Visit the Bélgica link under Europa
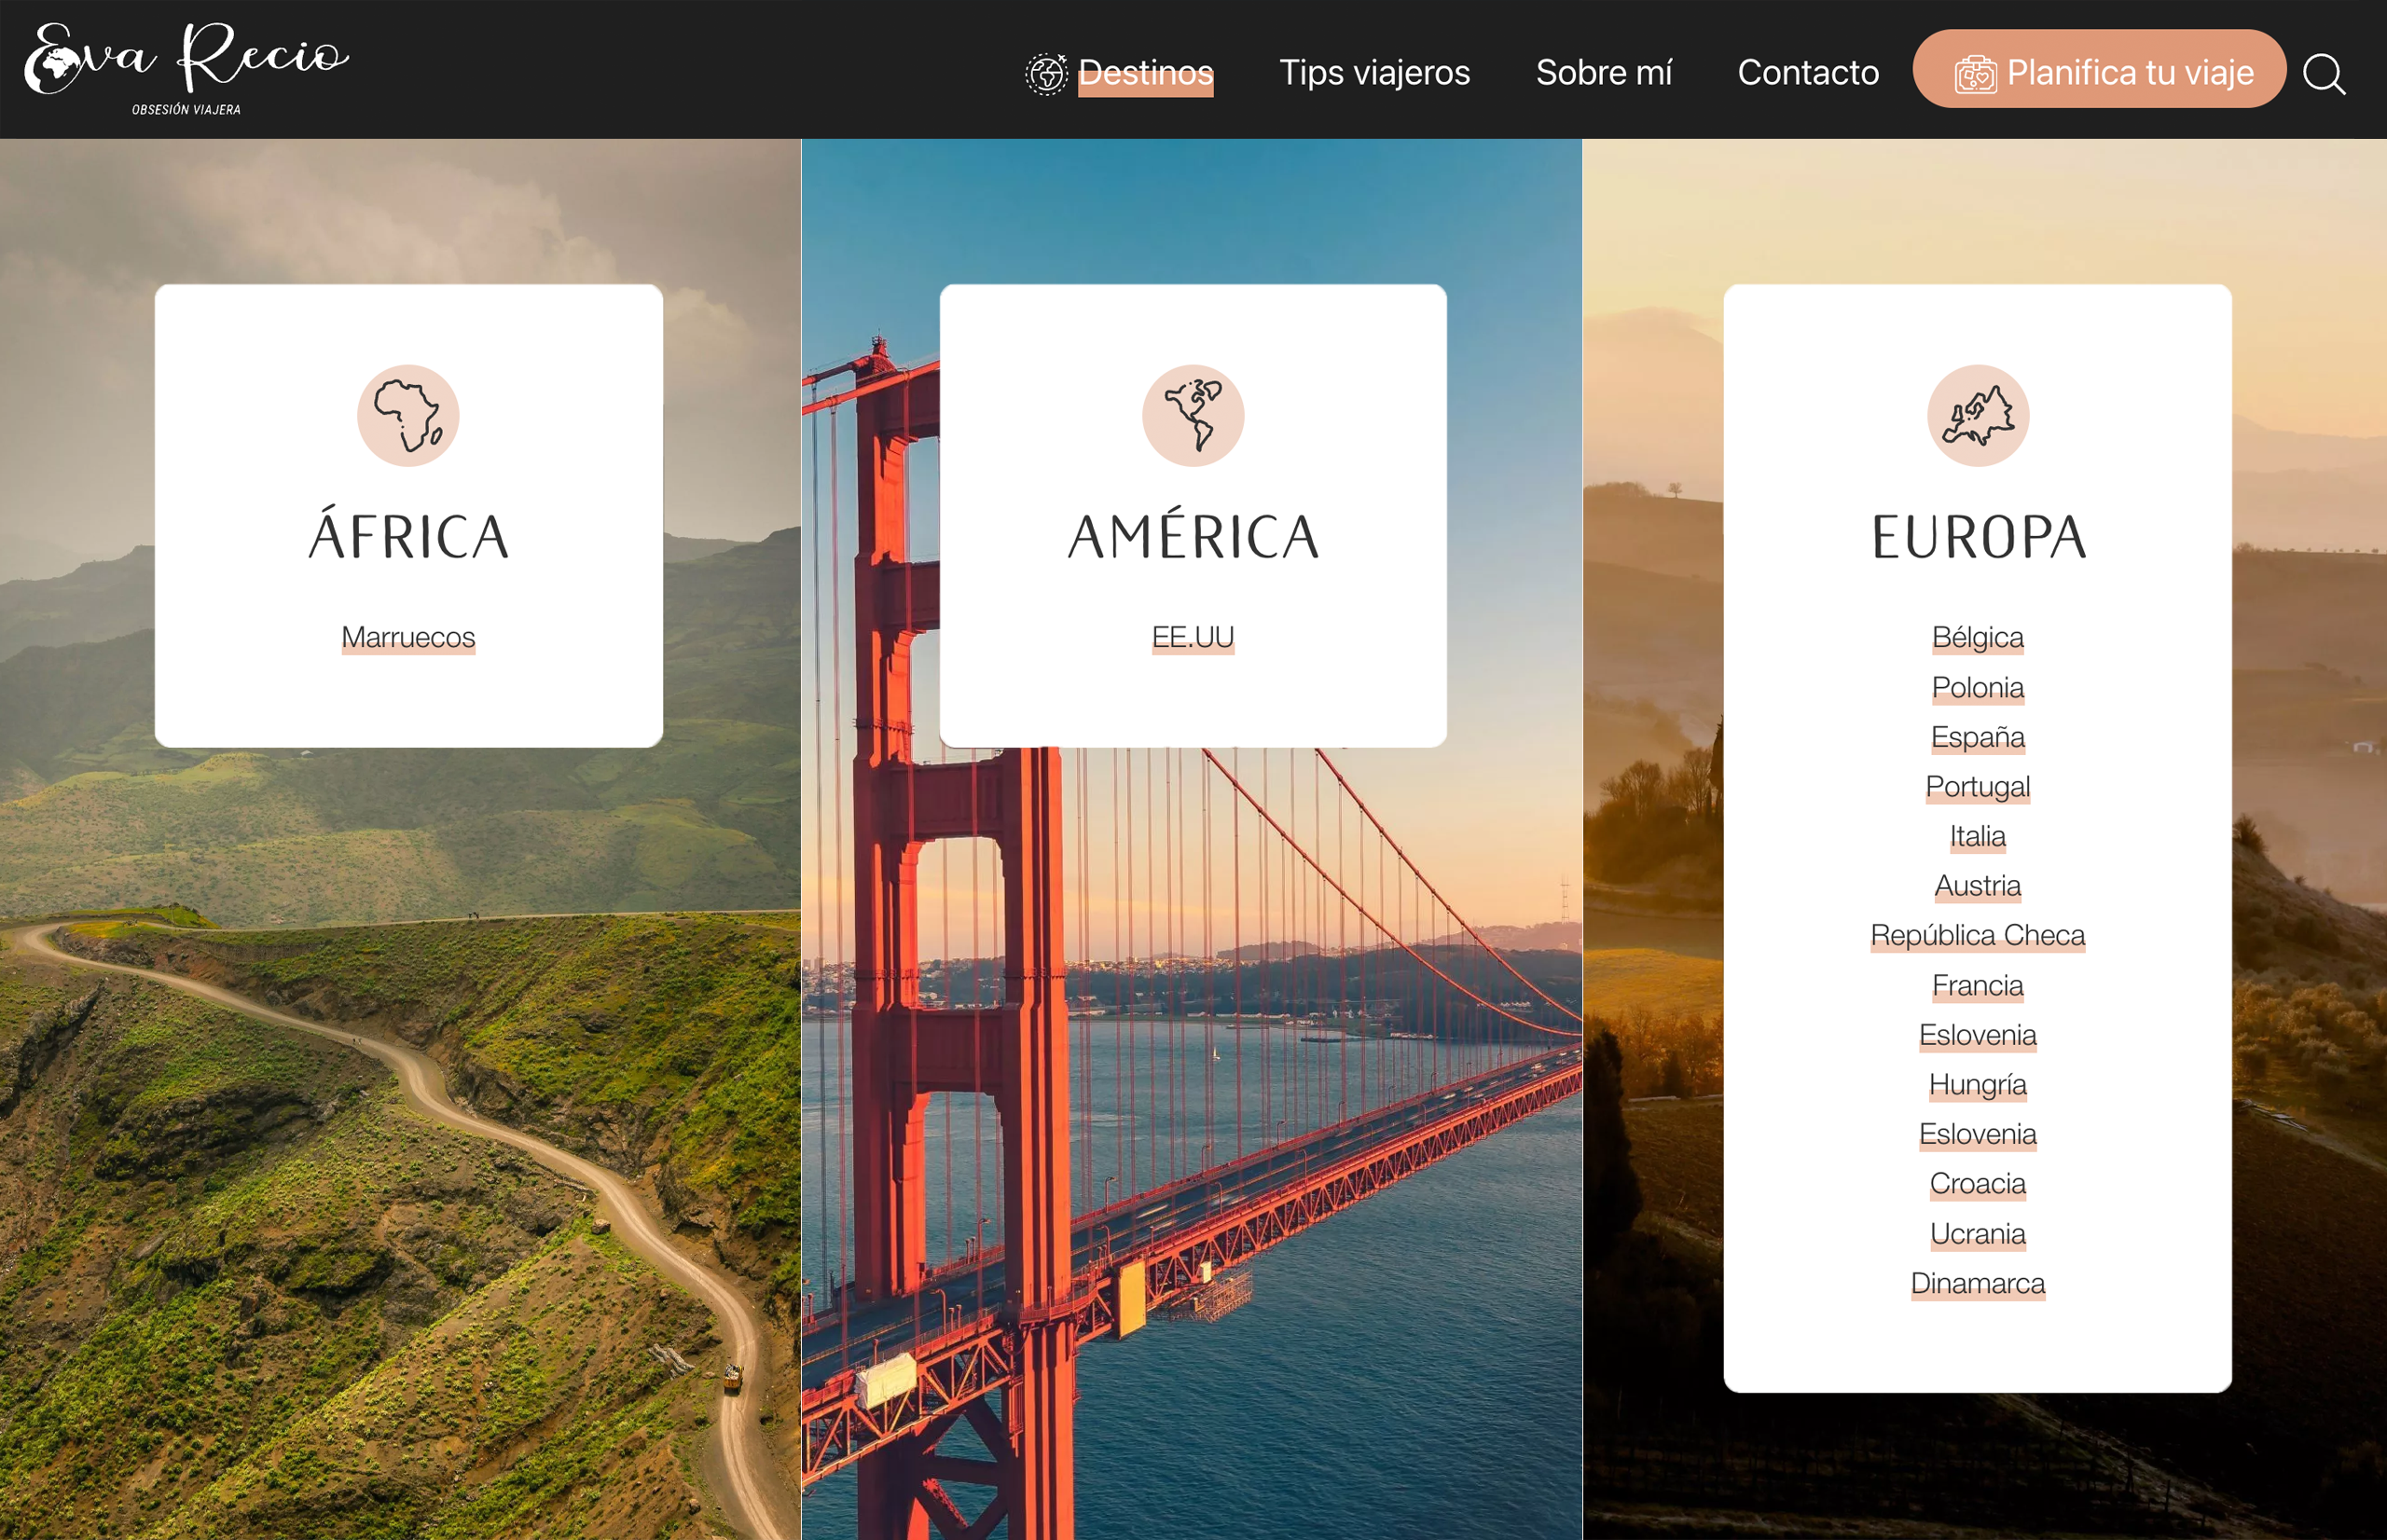The width and height of the screenshot is (2387, 1540). [x=1978, y=637]
